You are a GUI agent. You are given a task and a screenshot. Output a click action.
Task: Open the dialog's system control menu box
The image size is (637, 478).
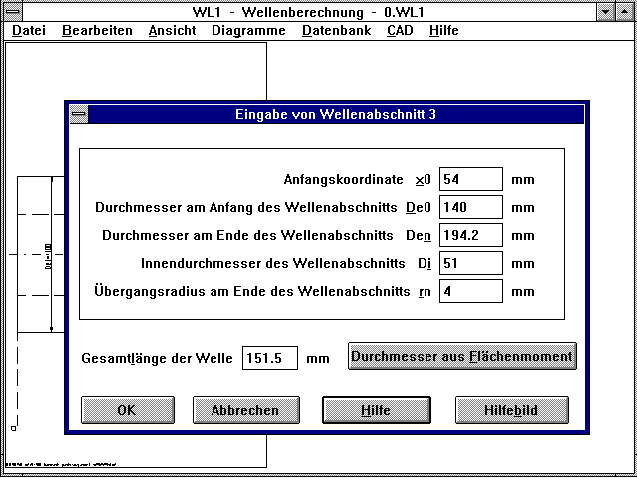coord(78,115)
